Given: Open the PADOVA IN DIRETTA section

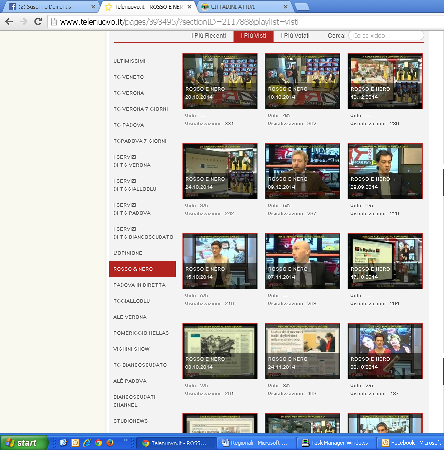Looking at the screenshot, I should click(139, 285).
